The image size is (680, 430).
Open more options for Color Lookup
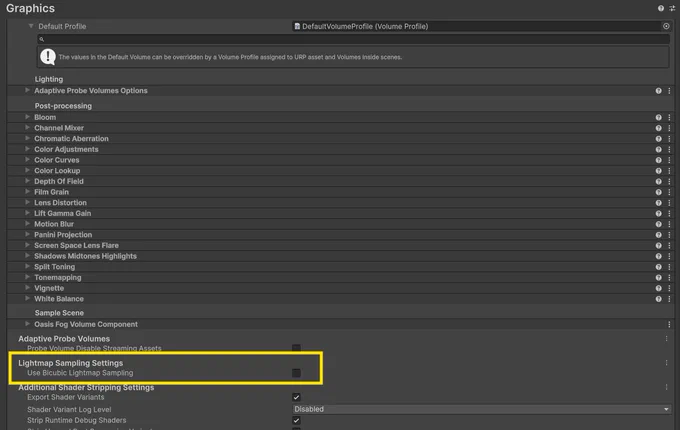pyautogui.click(x=669, y=171)
